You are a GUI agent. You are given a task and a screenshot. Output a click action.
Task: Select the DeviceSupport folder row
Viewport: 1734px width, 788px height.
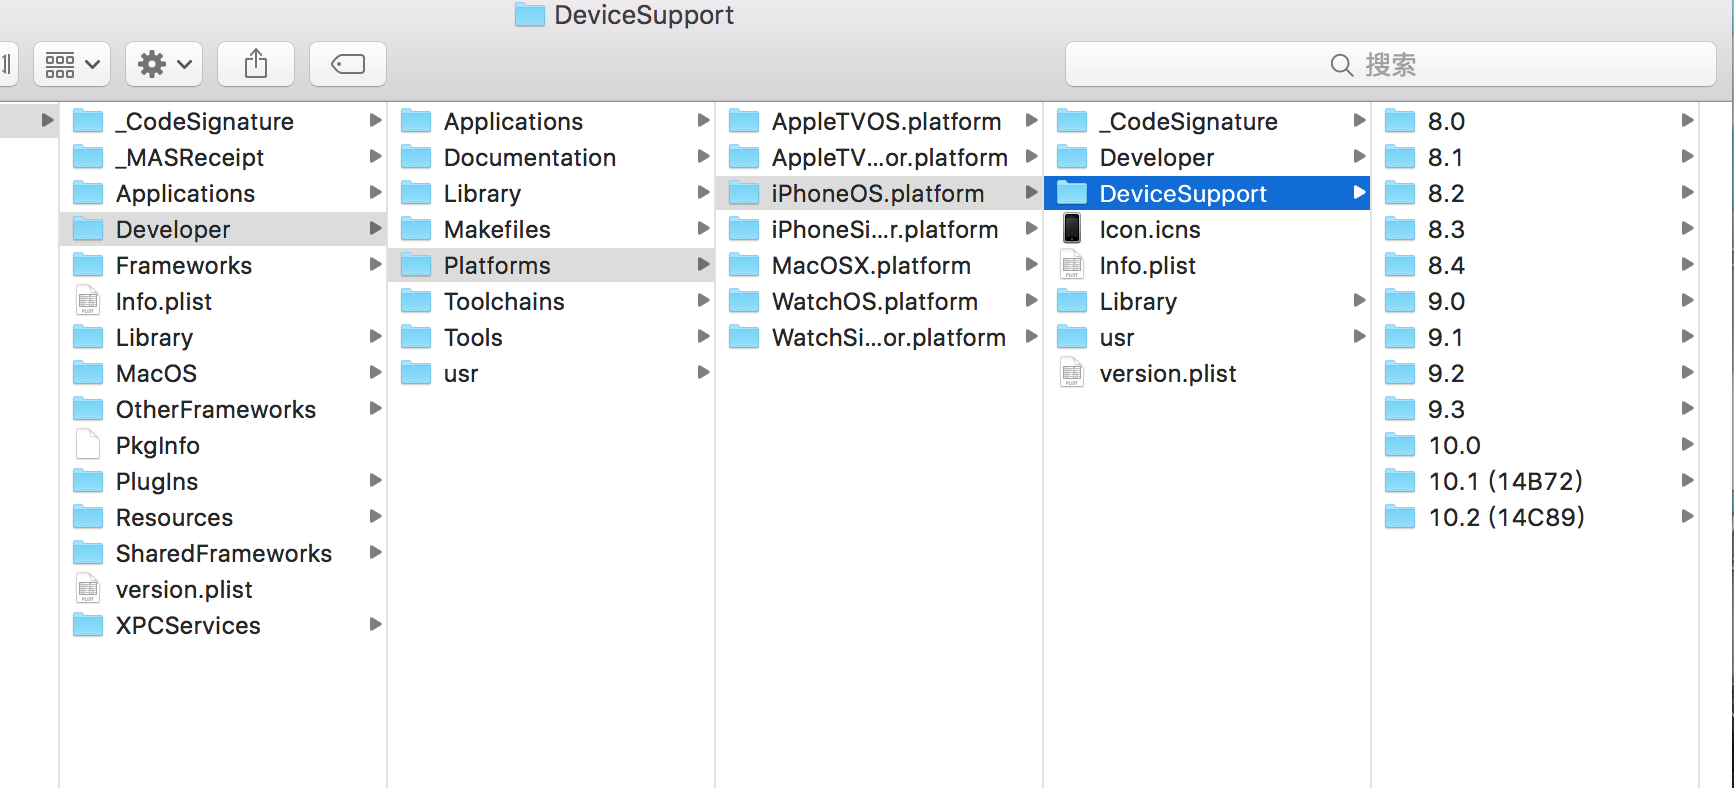(x=1207, y=193)
